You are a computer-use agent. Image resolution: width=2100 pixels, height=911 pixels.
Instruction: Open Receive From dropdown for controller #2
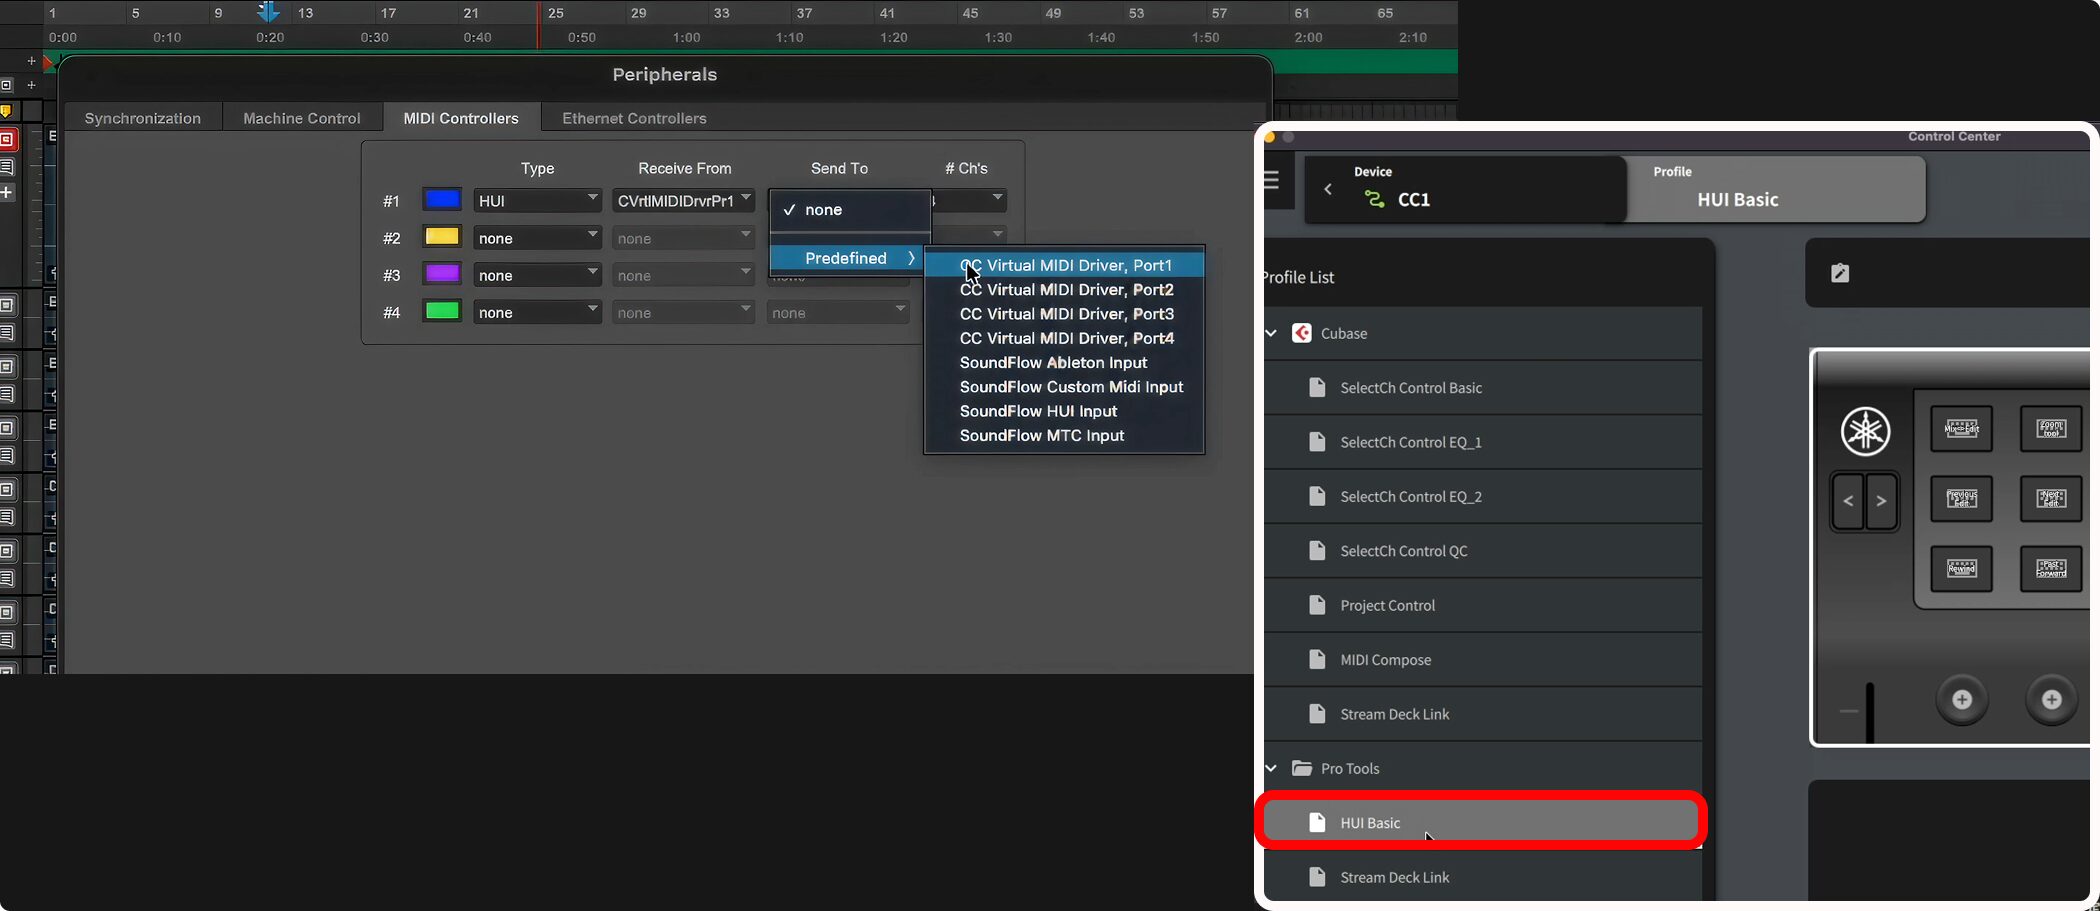click(x=683, y=238)
